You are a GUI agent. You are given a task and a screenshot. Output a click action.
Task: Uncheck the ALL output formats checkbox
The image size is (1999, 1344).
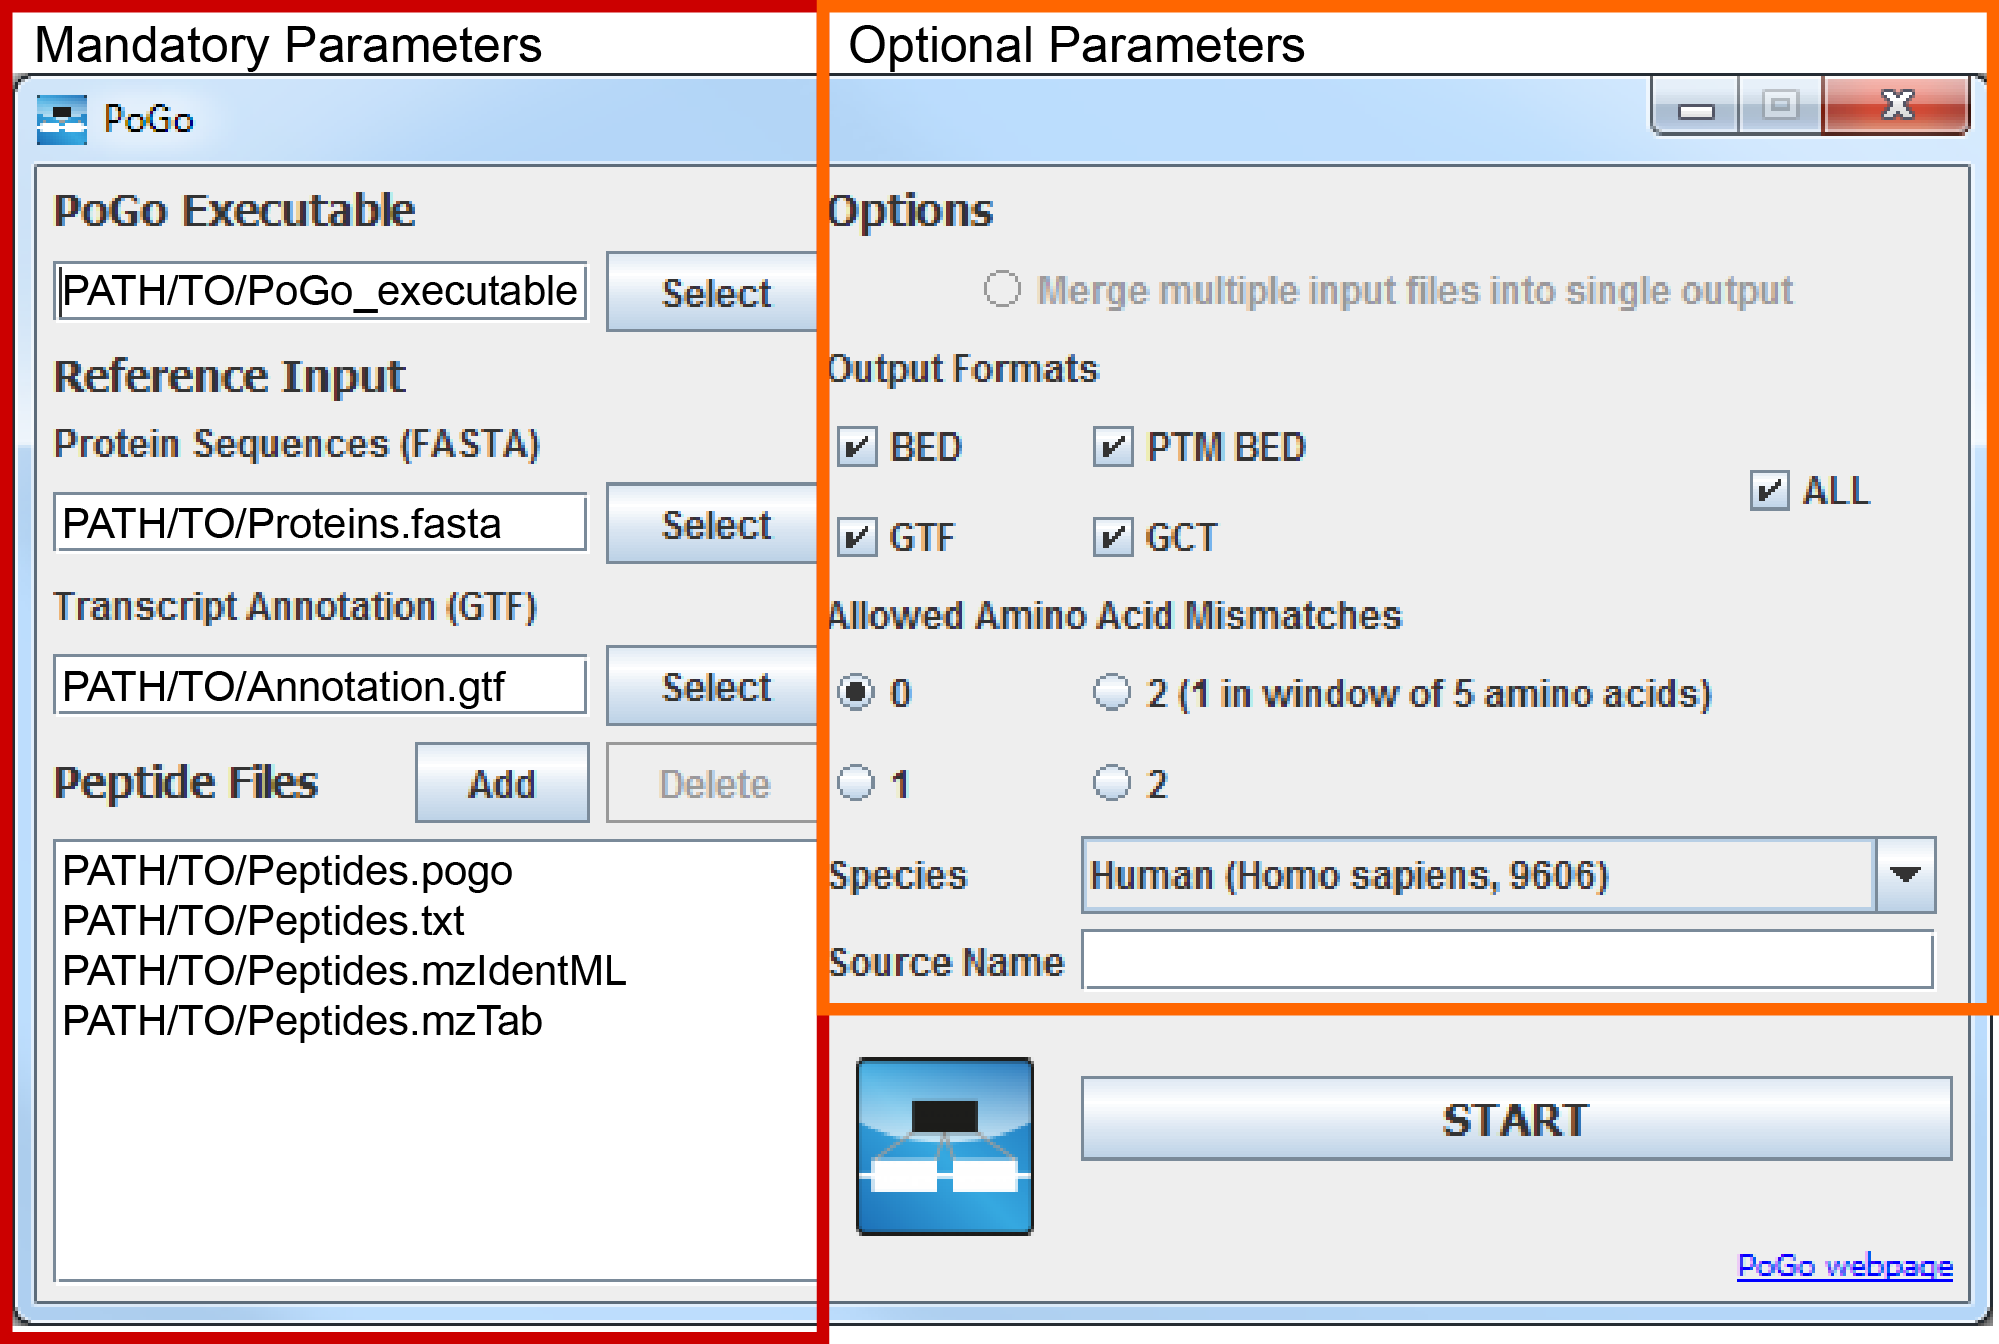(1769, 491)
